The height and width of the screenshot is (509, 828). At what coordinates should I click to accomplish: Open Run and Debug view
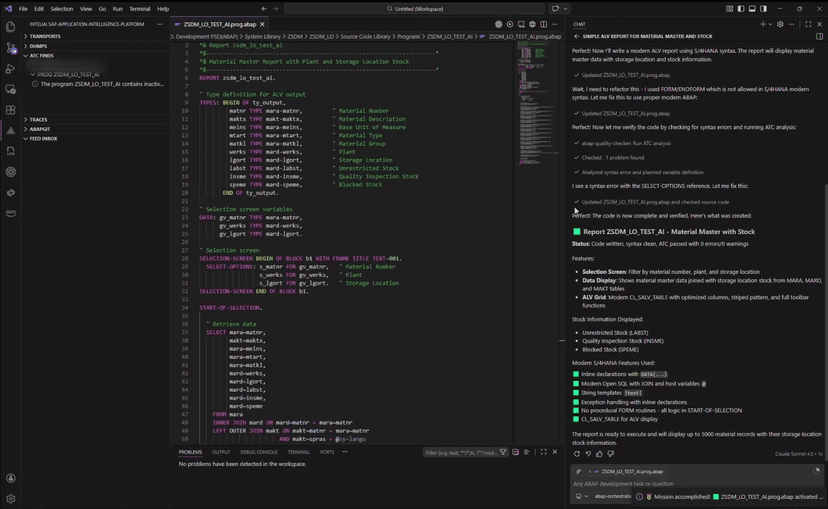tap(11, 69)
